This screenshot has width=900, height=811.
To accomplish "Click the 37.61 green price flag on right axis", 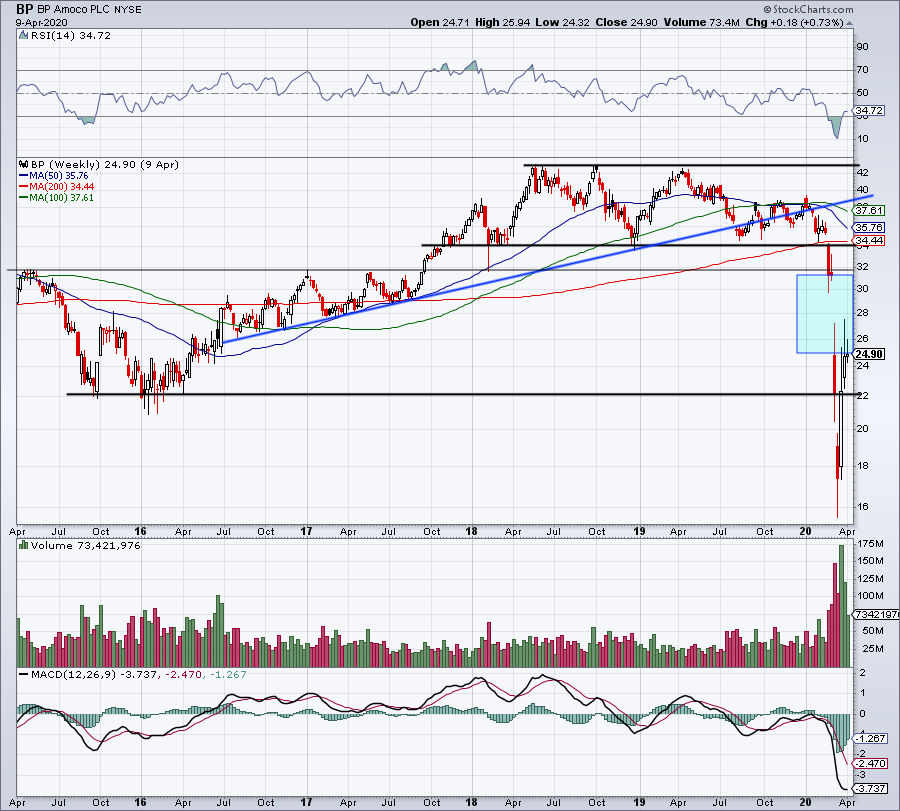I will coord(869,211).
